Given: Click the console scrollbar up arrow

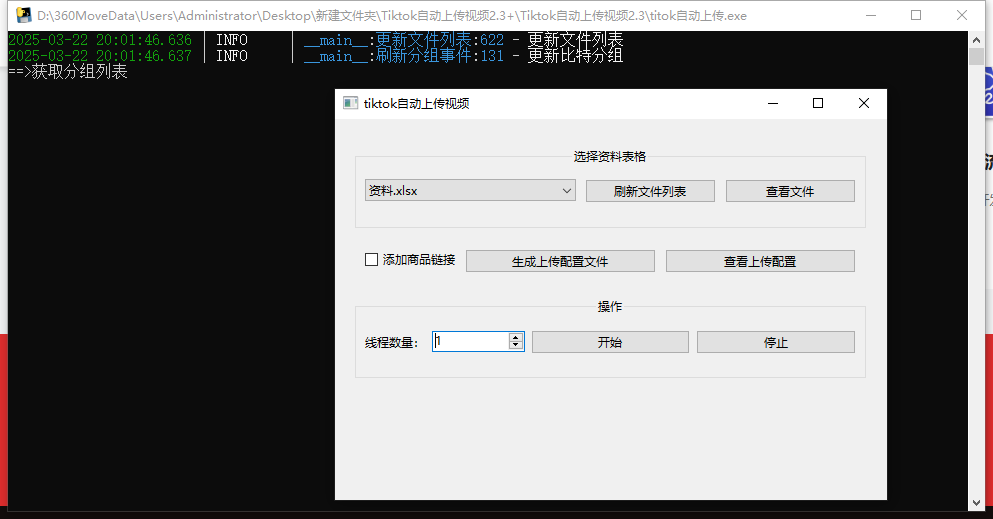Looking at the screenshot, I should click(x=977, y=39).
